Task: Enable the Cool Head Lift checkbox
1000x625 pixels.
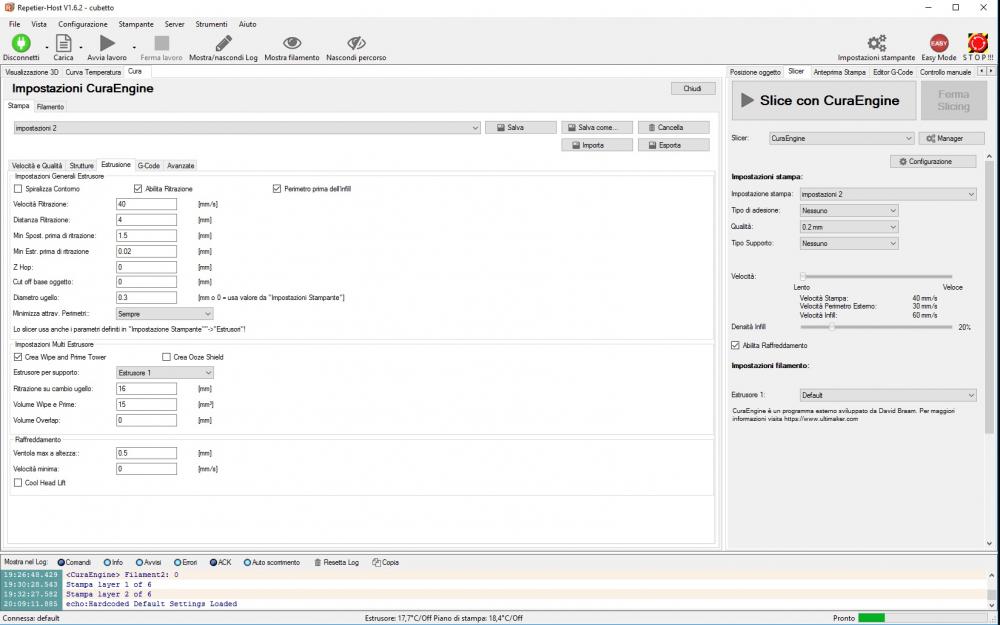Action: coord(18,483)
